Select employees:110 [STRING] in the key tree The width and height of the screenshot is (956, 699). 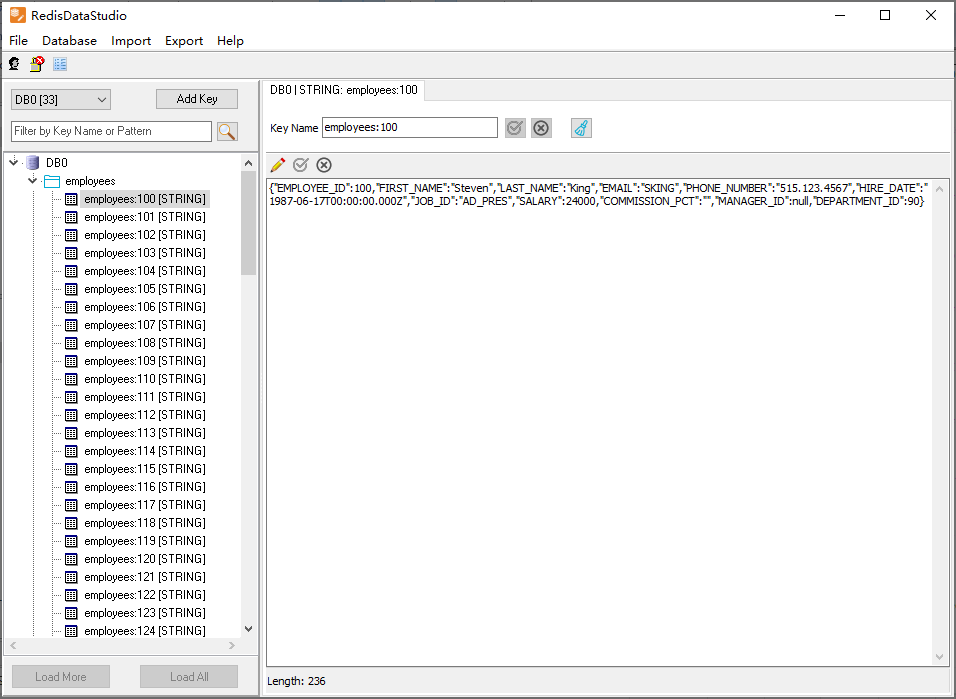[144, 379]
